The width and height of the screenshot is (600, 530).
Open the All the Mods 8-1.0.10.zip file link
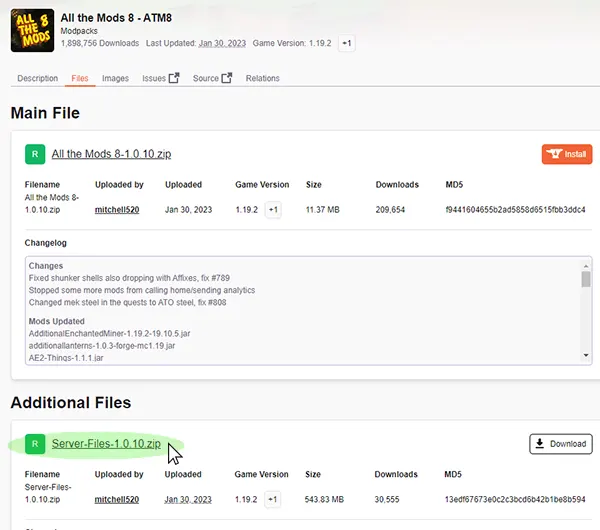(x=111, y=154)
